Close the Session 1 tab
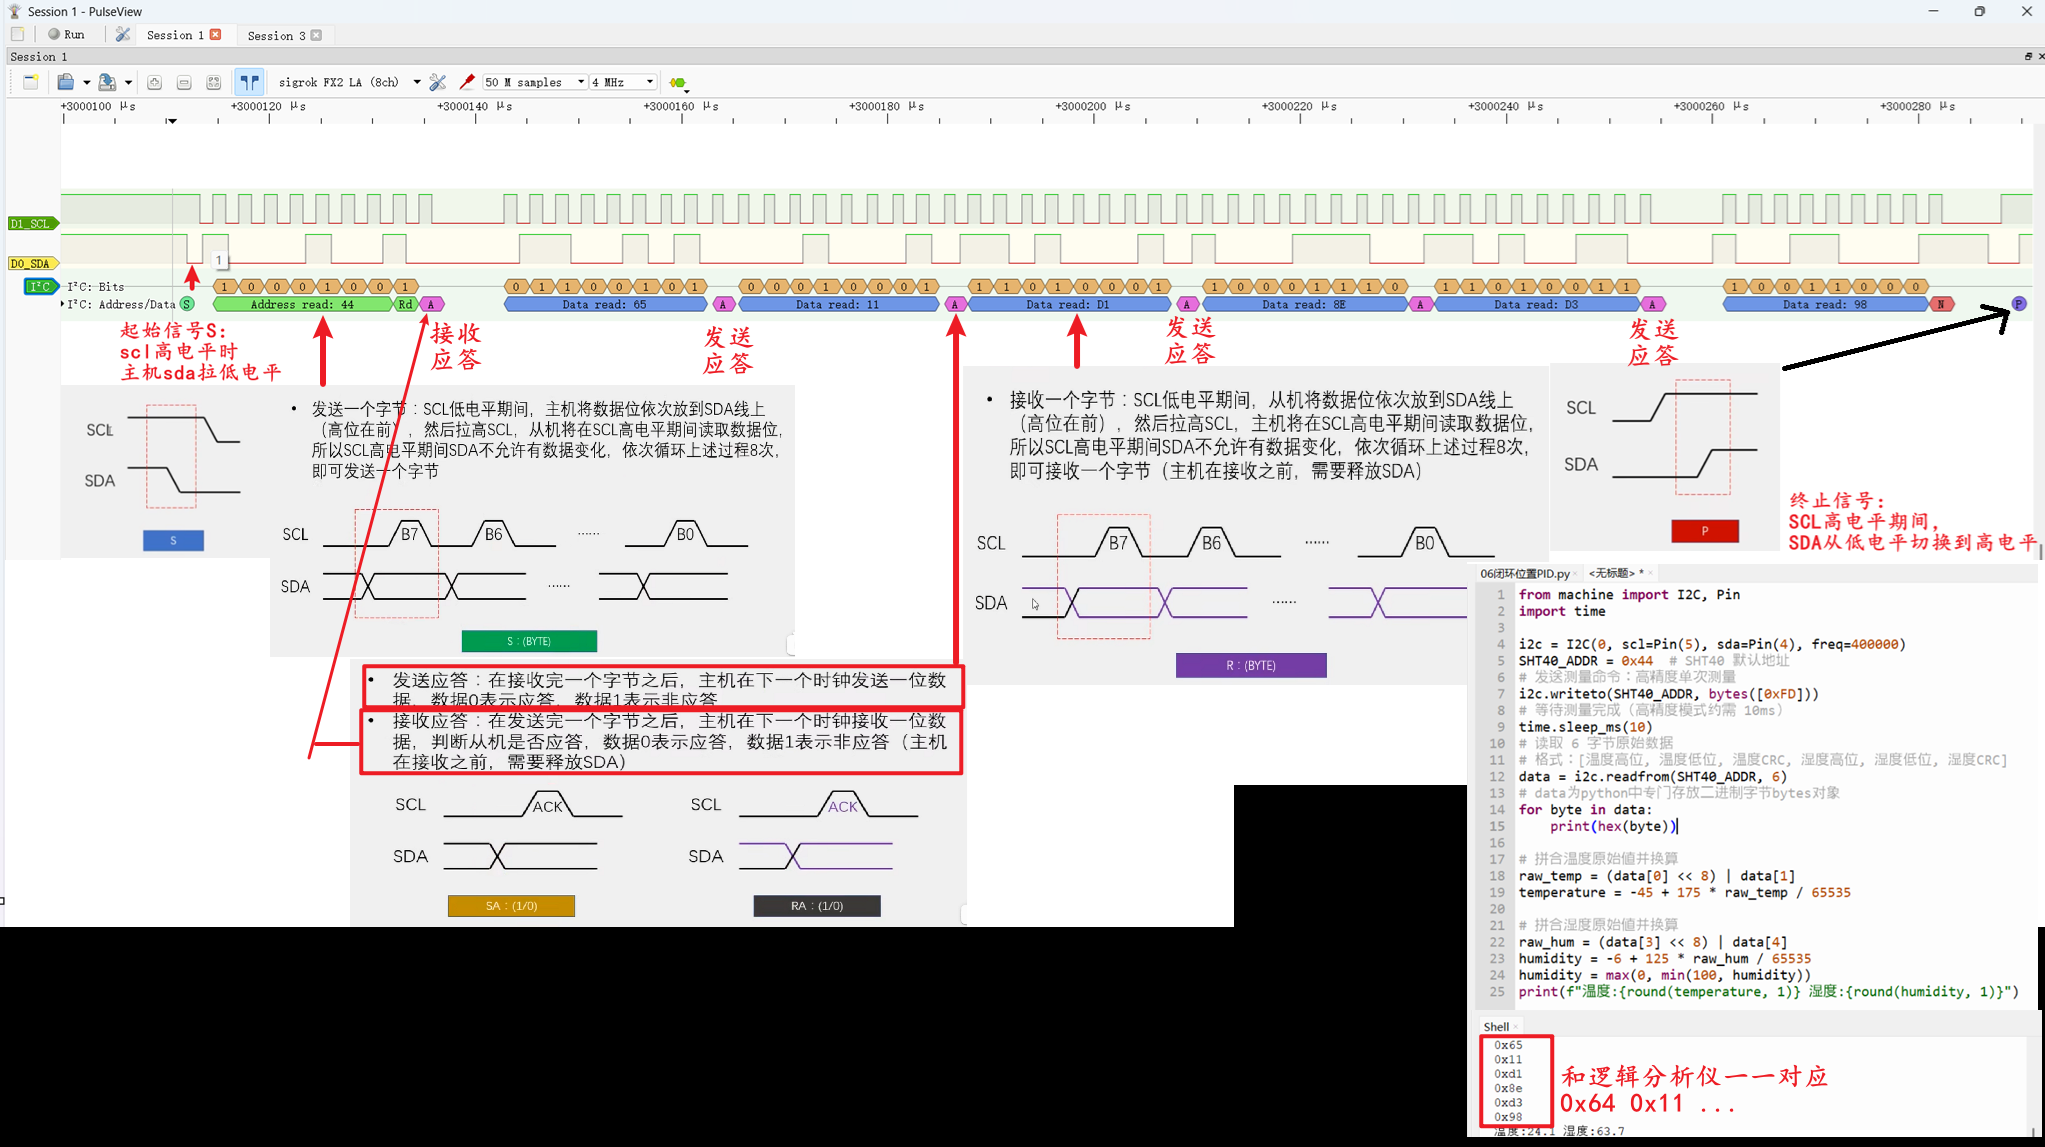This screenshot has height=1147, width=2045. pos(216,34)
